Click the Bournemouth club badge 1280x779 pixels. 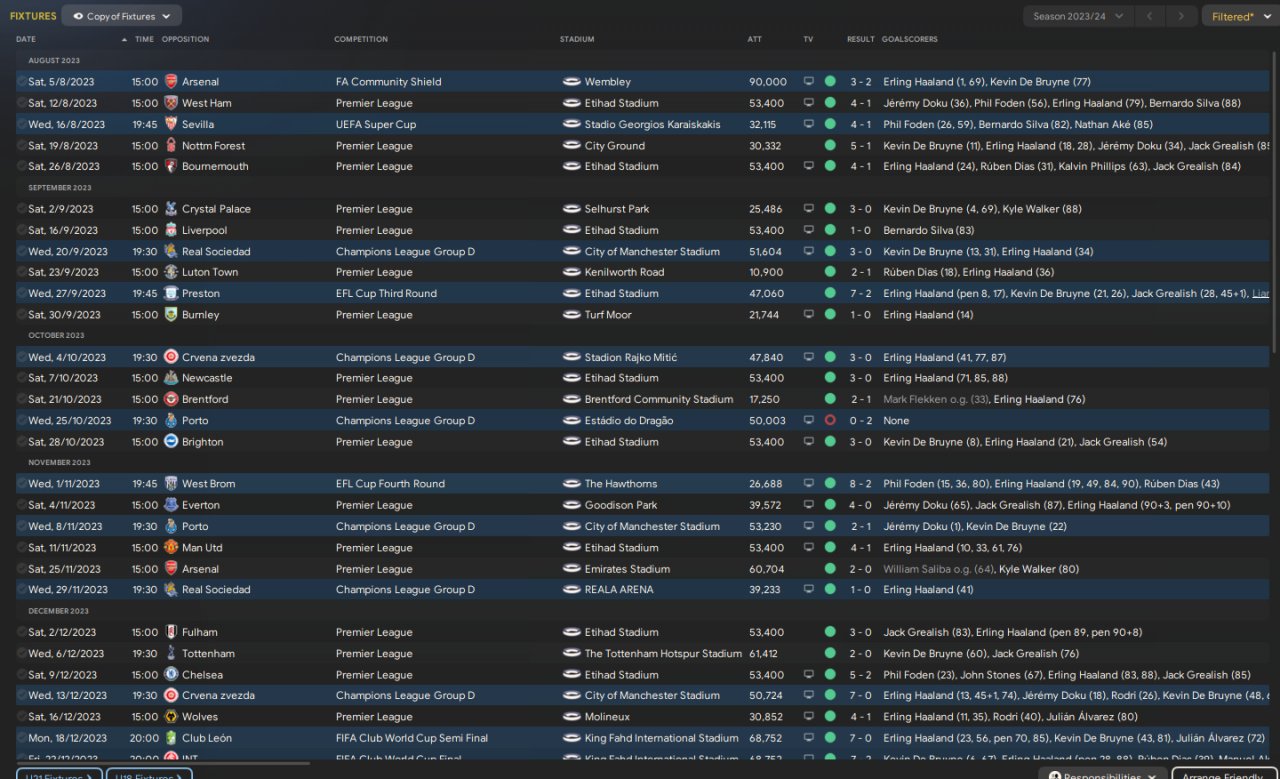pos(171,166)
